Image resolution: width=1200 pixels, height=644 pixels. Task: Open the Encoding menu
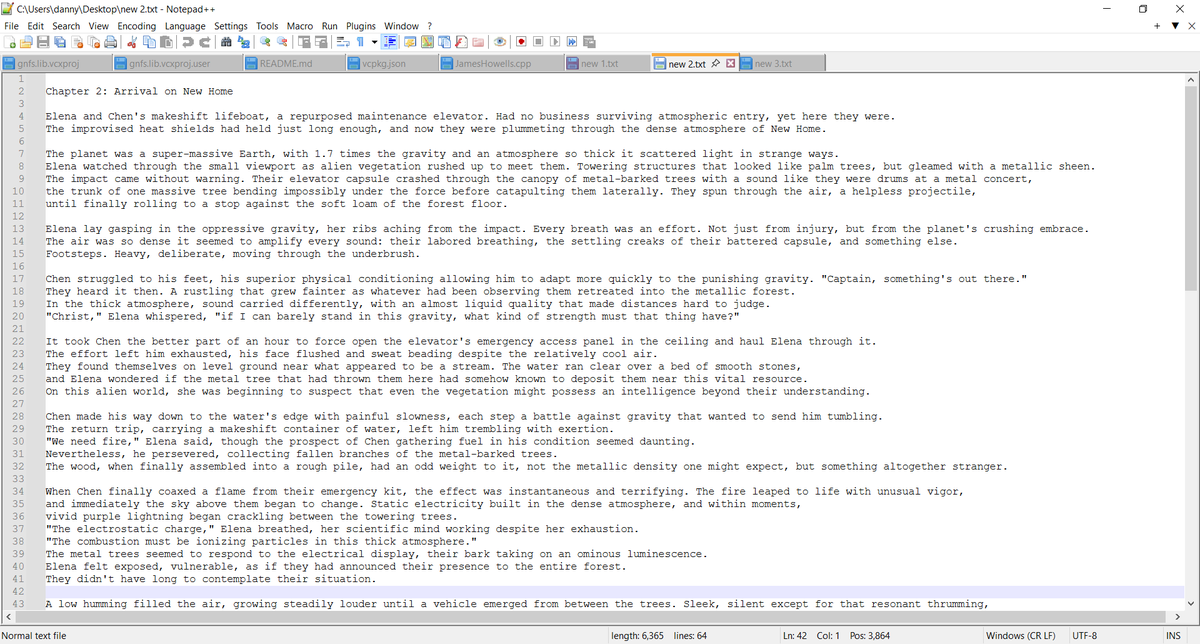[x=137, y=25]
